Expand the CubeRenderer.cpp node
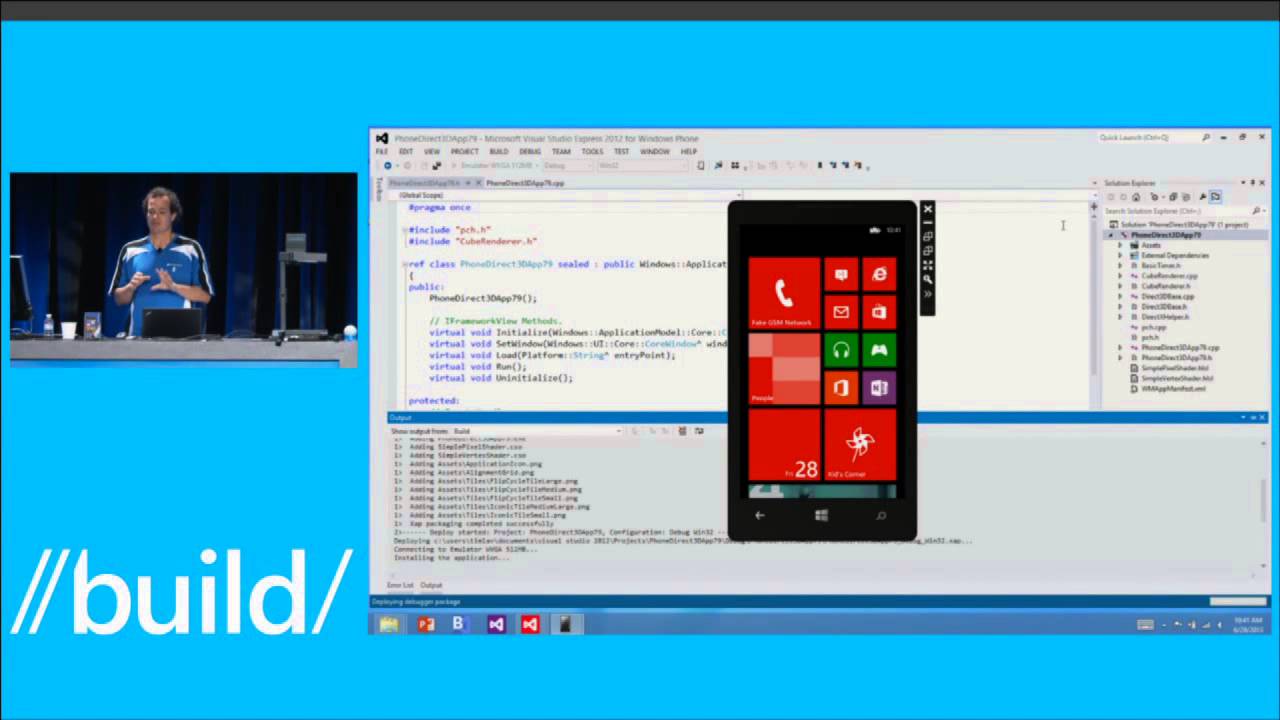The height and width of the screenshot is (720, 1280). [x=1120, y=276]
